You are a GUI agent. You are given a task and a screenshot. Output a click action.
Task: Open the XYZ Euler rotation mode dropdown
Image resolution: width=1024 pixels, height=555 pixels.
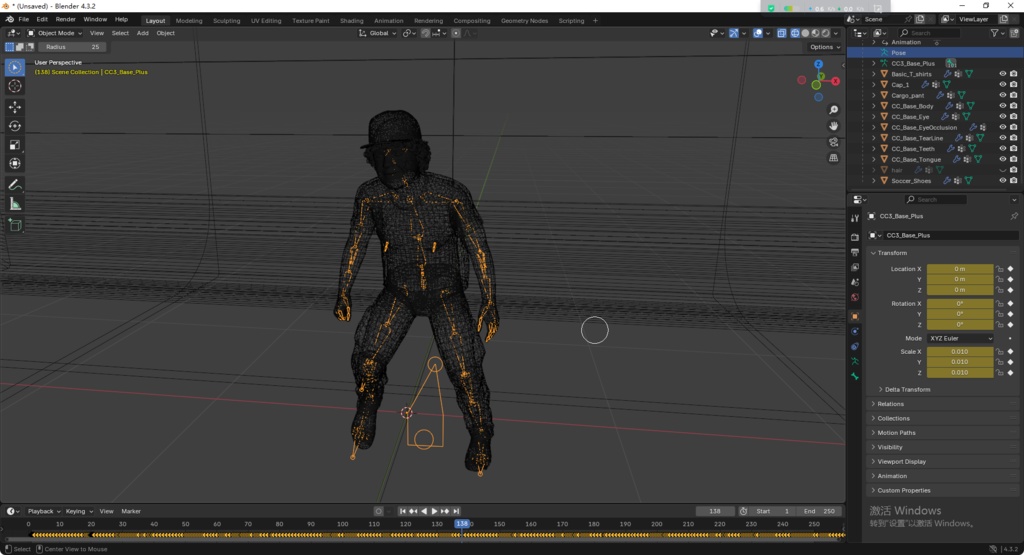point(960,339)
